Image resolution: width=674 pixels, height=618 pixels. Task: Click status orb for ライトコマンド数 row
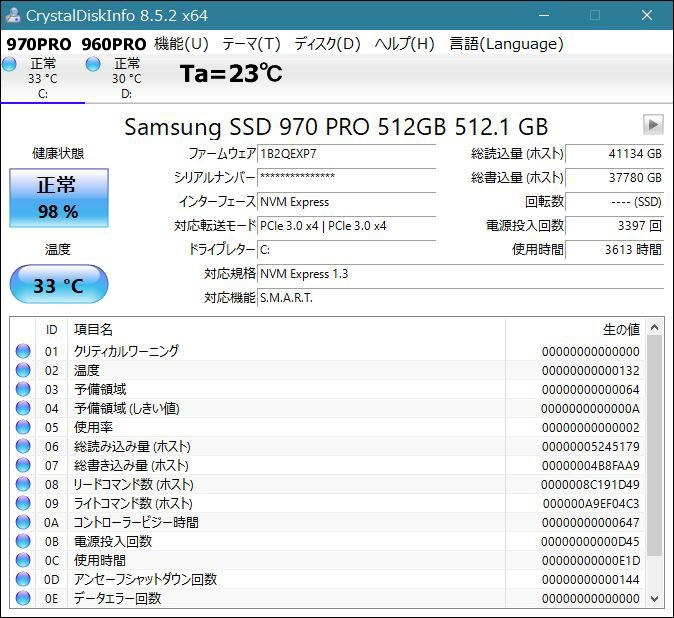click(23, 503)
